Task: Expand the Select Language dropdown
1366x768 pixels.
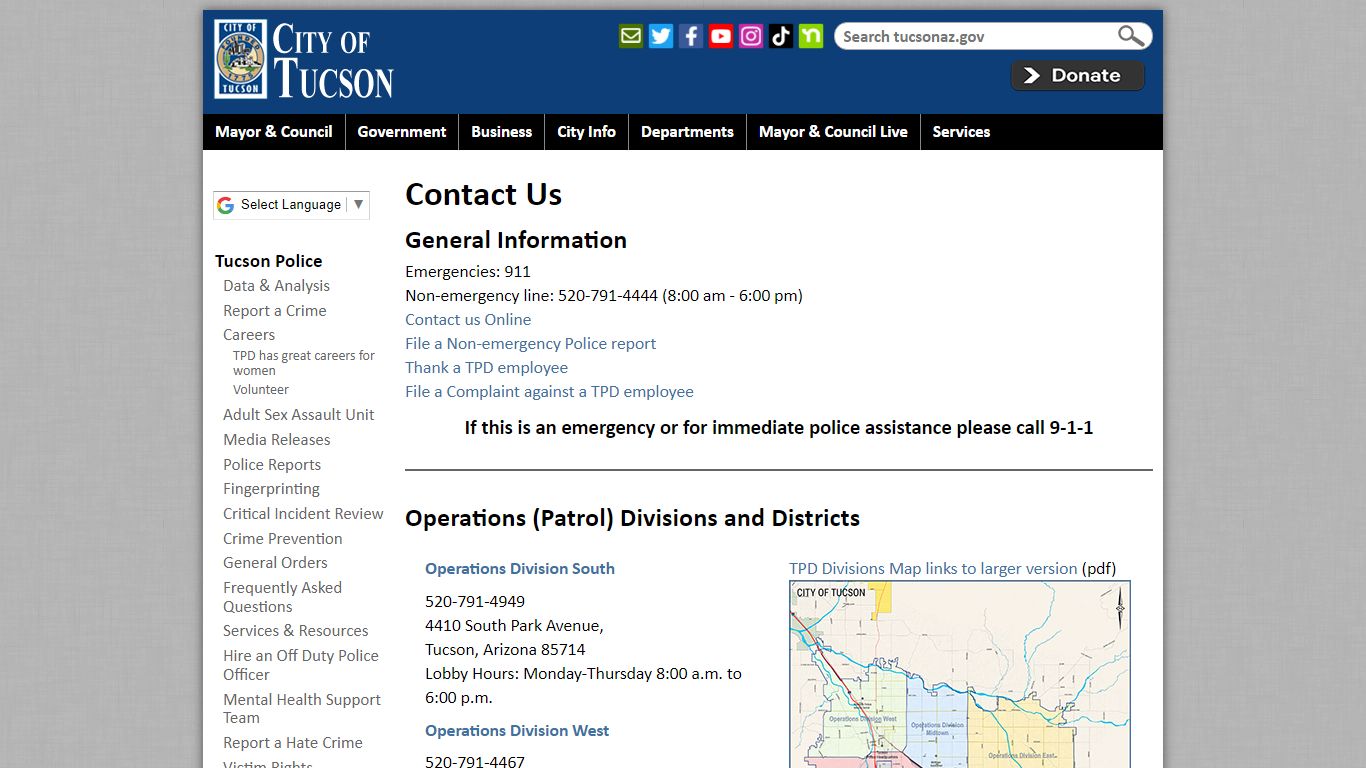Action: coord(291,205)
